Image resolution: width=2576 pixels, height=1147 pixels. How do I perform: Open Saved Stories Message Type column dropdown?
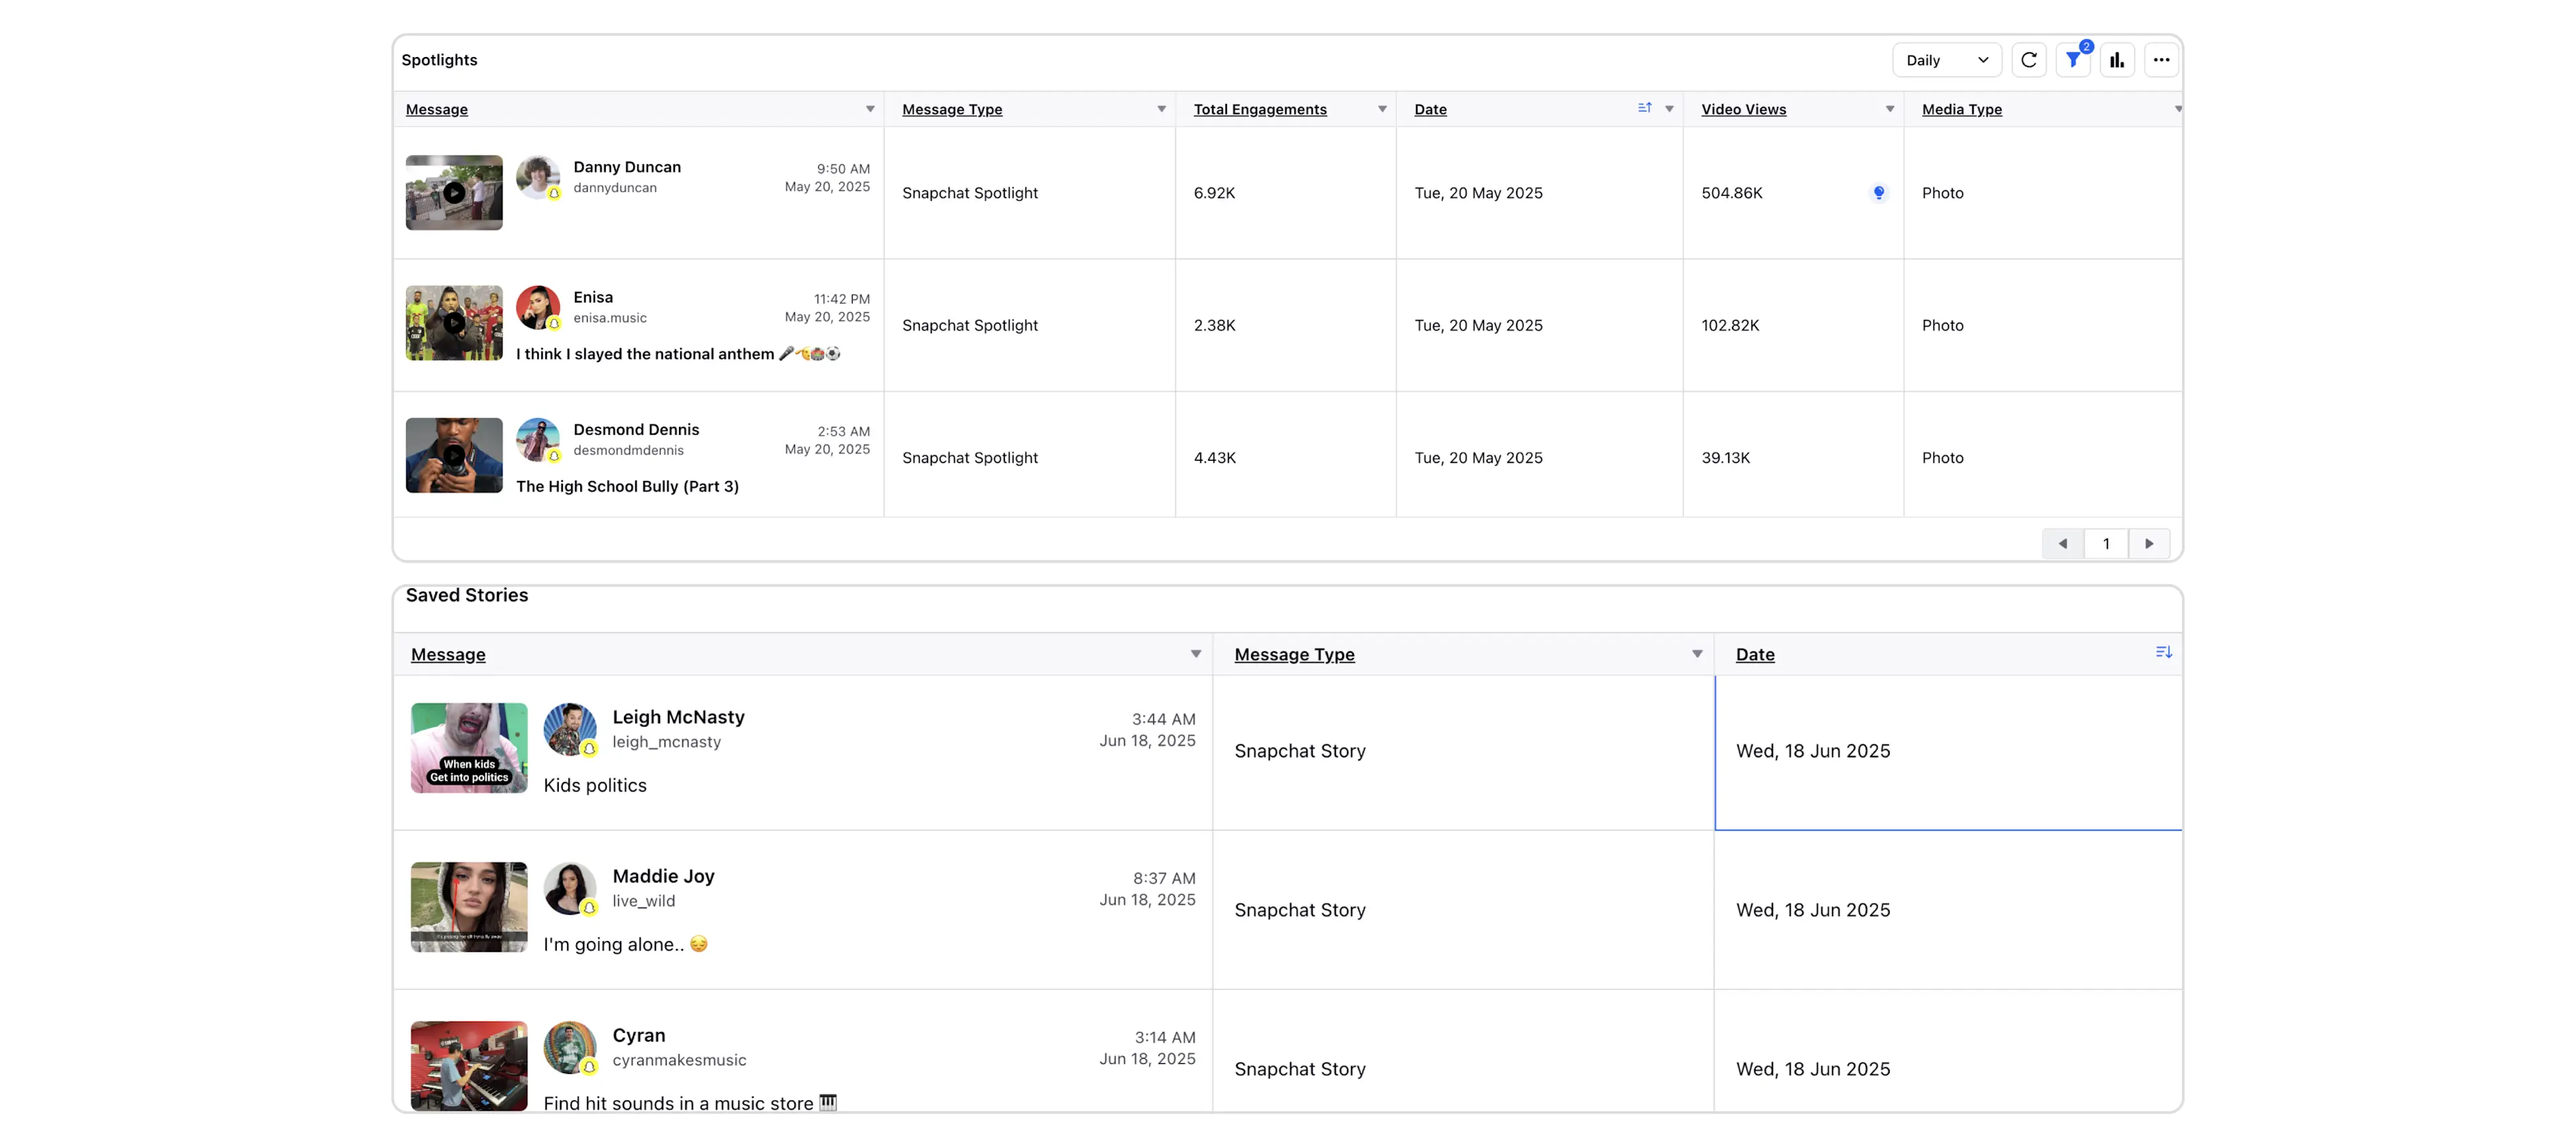1697,654
